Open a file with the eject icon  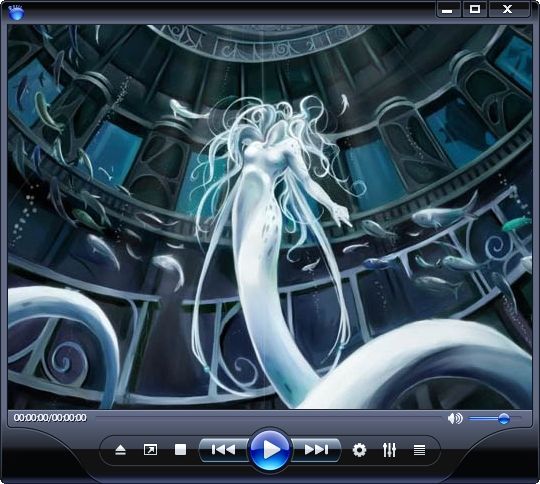click(121, 450)
